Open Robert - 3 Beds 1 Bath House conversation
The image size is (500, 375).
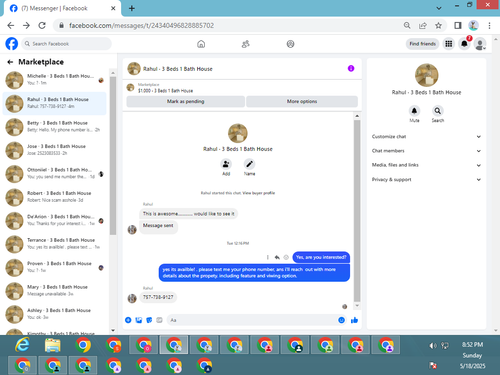click(x=55, y=197)
